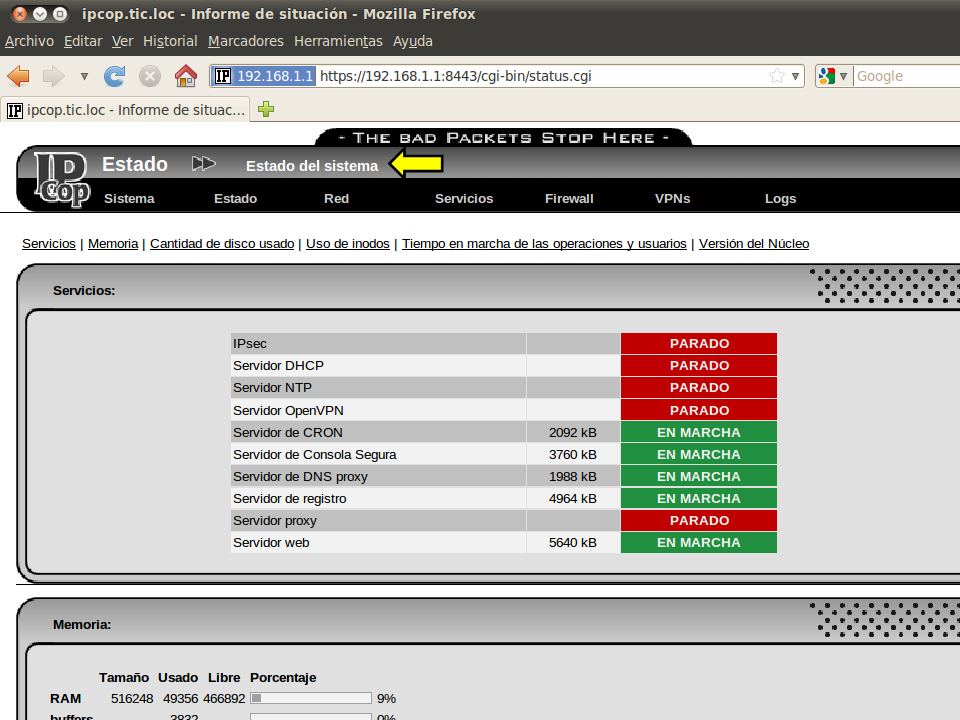Open the Firewall navigation menu
Screen dimensions: 960x720
pyautogui.click(x=569, y=198)
